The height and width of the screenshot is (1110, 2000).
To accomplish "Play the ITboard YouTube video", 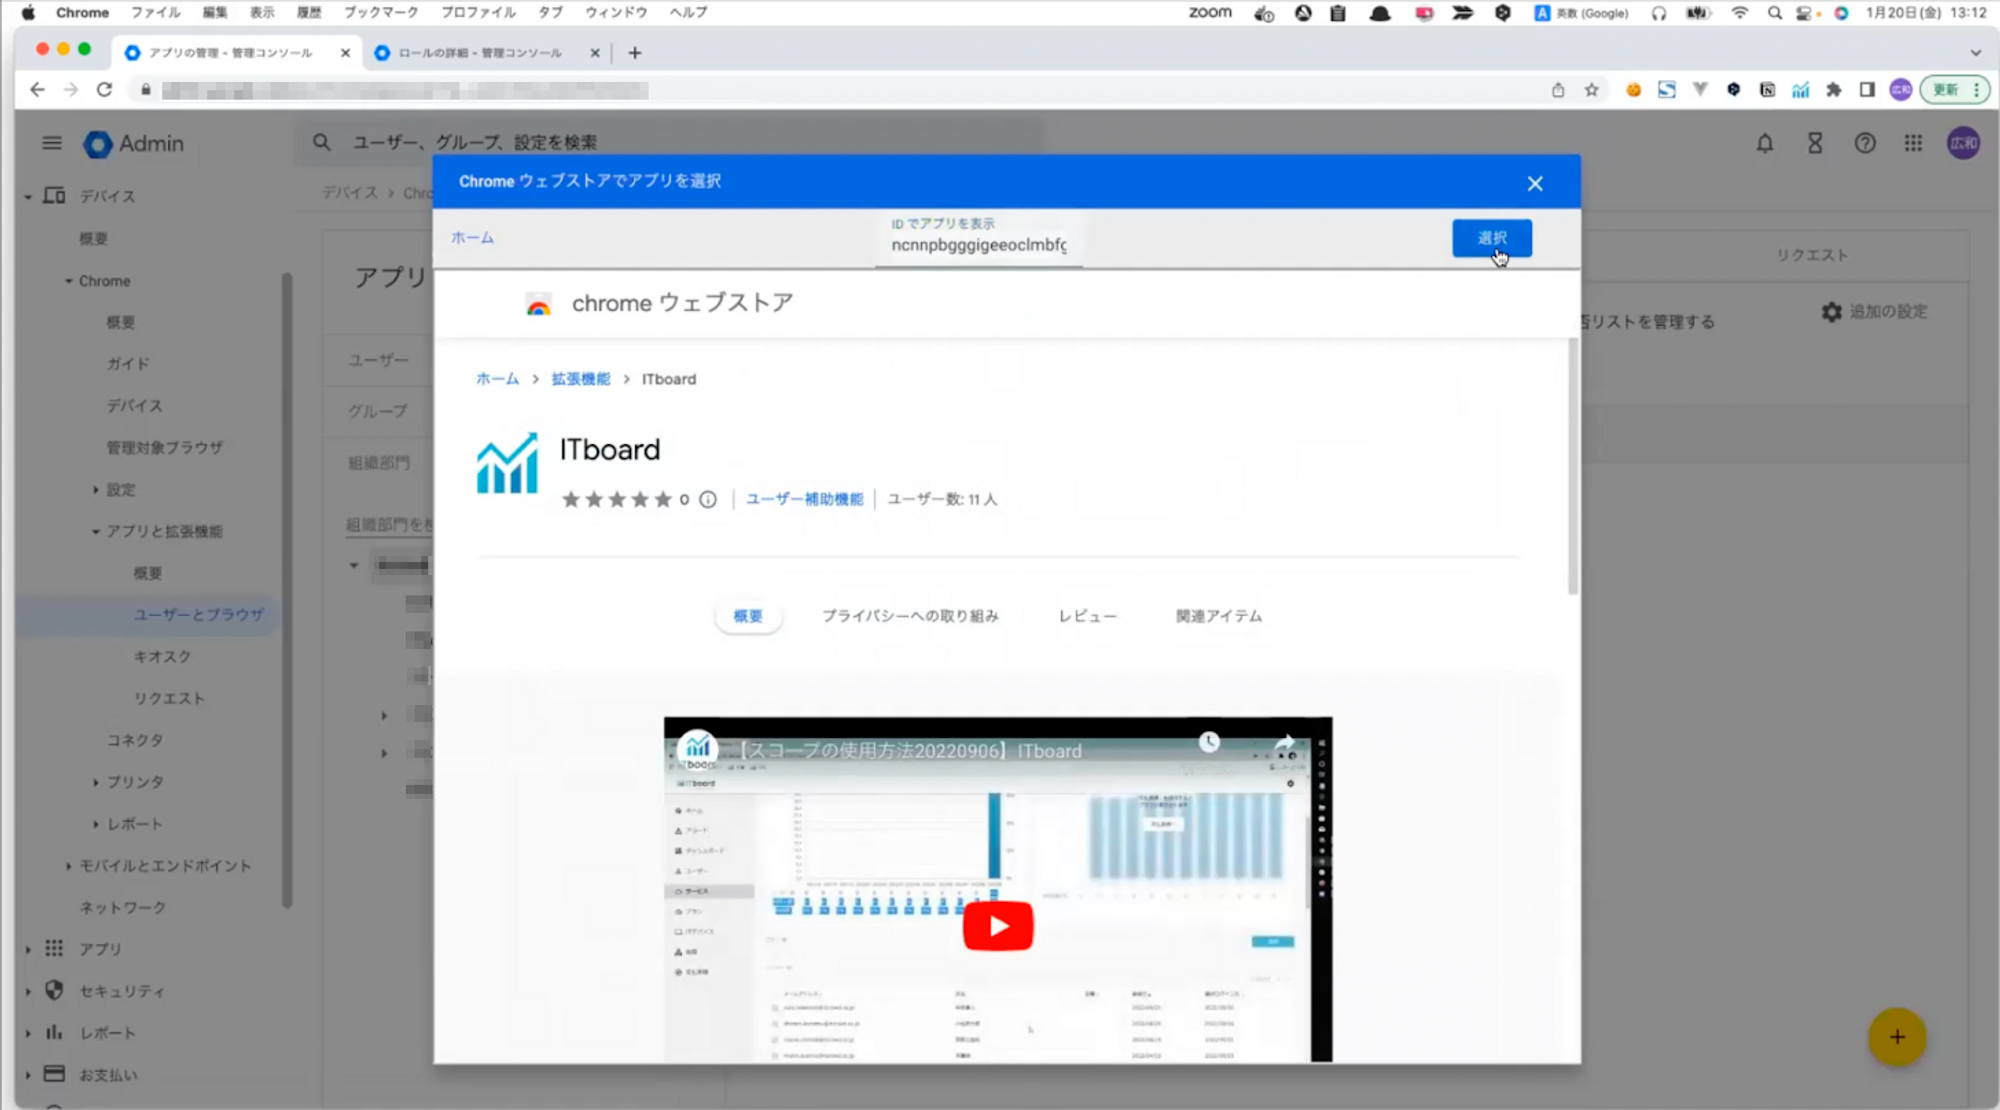I will point(997,927).
